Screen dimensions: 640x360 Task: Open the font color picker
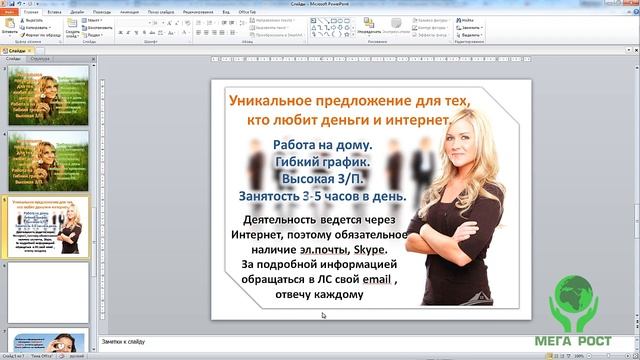point(184,33)
